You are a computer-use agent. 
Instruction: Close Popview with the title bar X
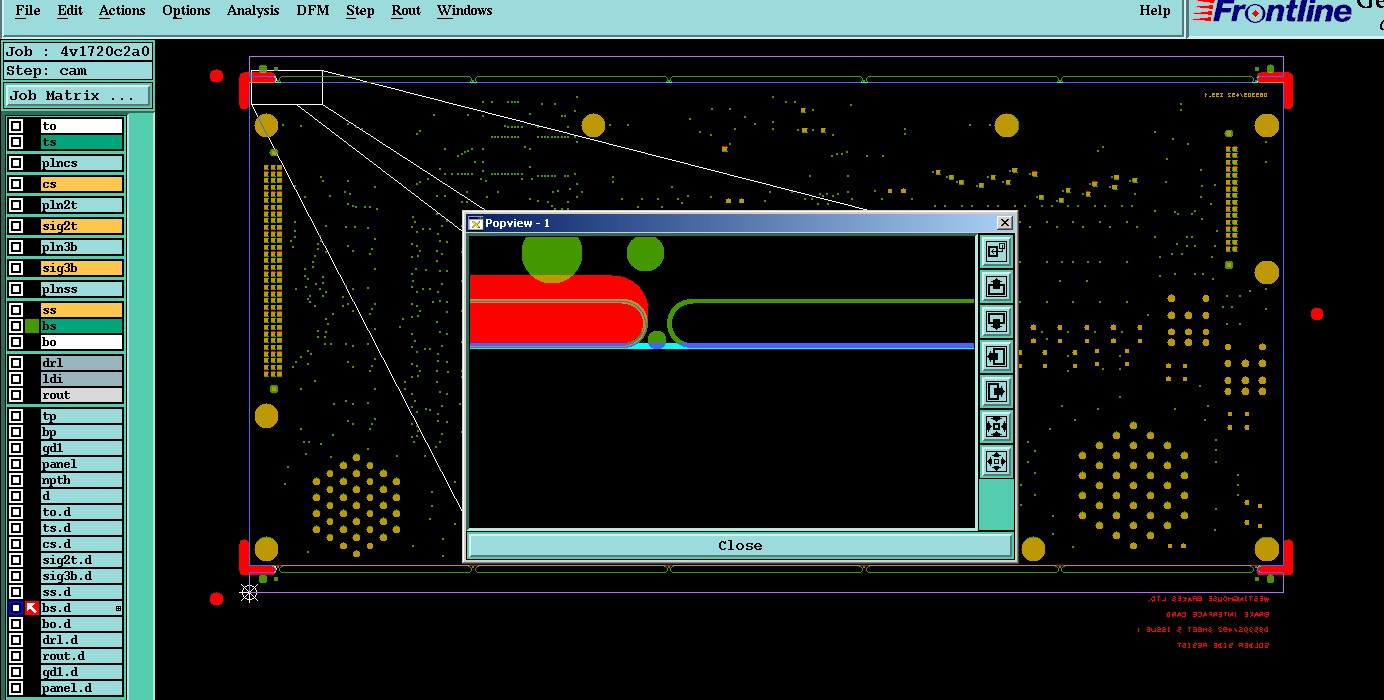[1005, 223]
